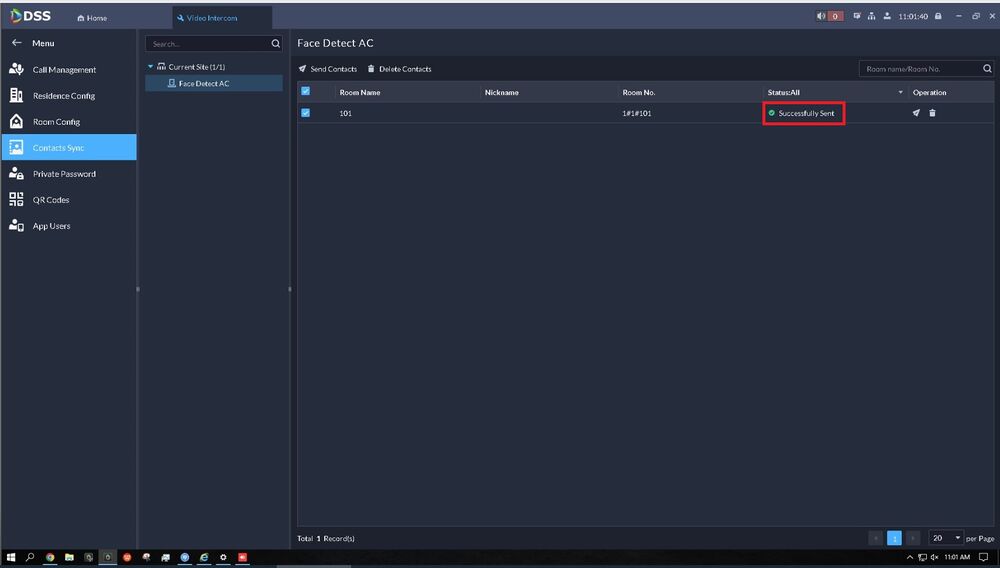This screenshot has height=568, width=1000.
Task: Click the Delete Contacts button
Action: point(400,69)
